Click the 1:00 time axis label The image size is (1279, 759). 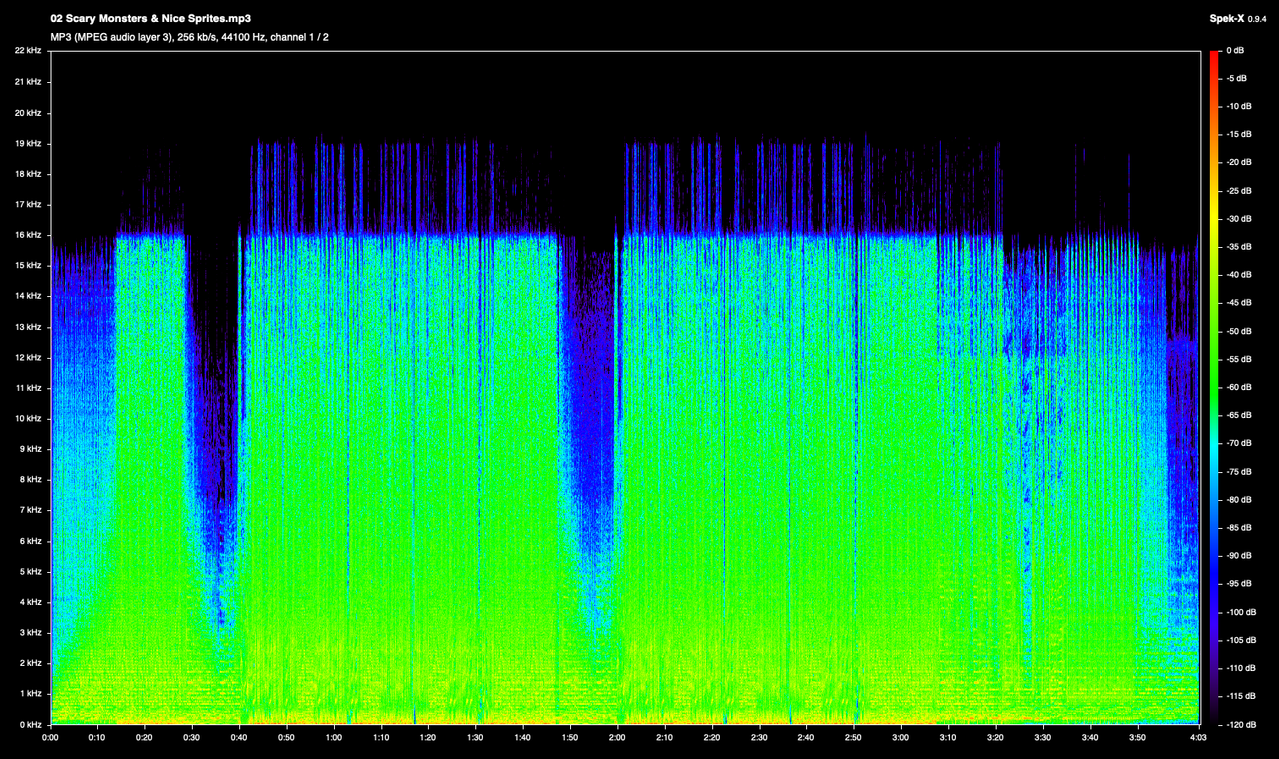(x=333, y=738)
